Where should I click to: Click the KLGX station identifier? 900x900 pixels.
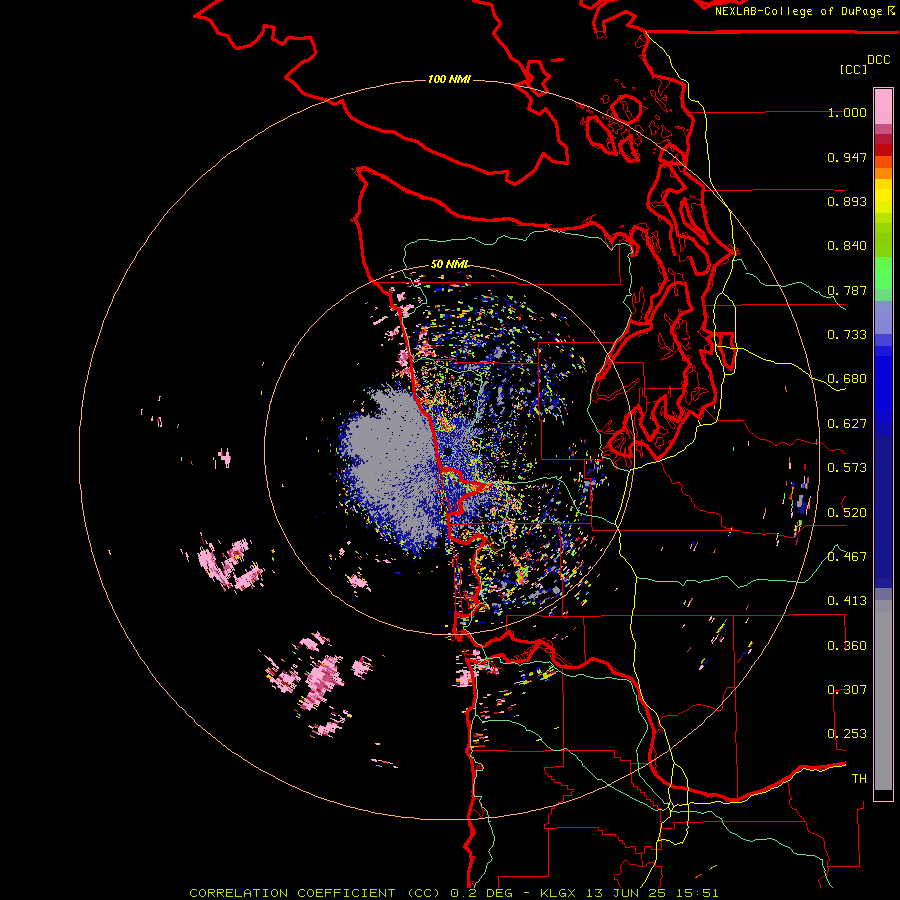558,893
